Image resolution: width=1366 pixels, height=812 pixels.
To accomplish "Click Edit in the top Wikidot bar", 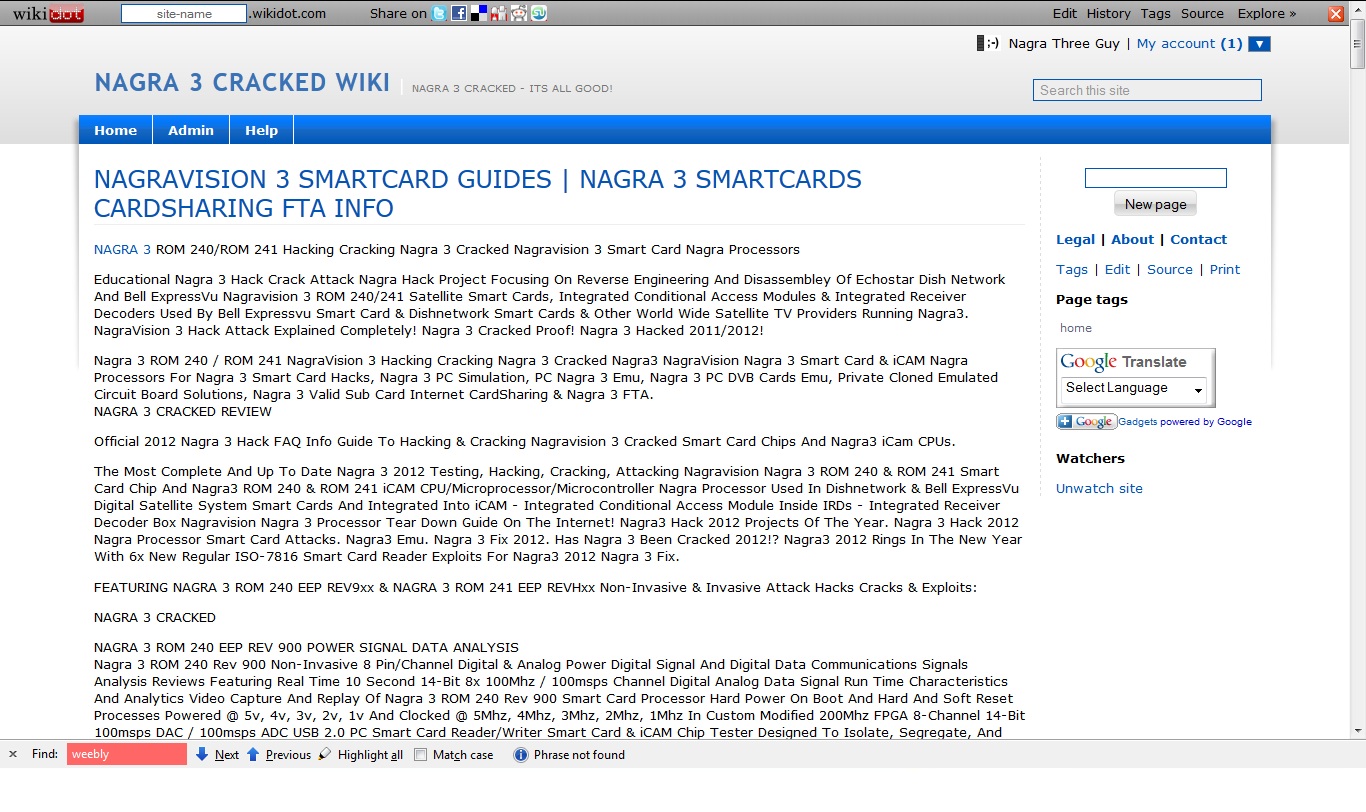I will [1065, 14].
